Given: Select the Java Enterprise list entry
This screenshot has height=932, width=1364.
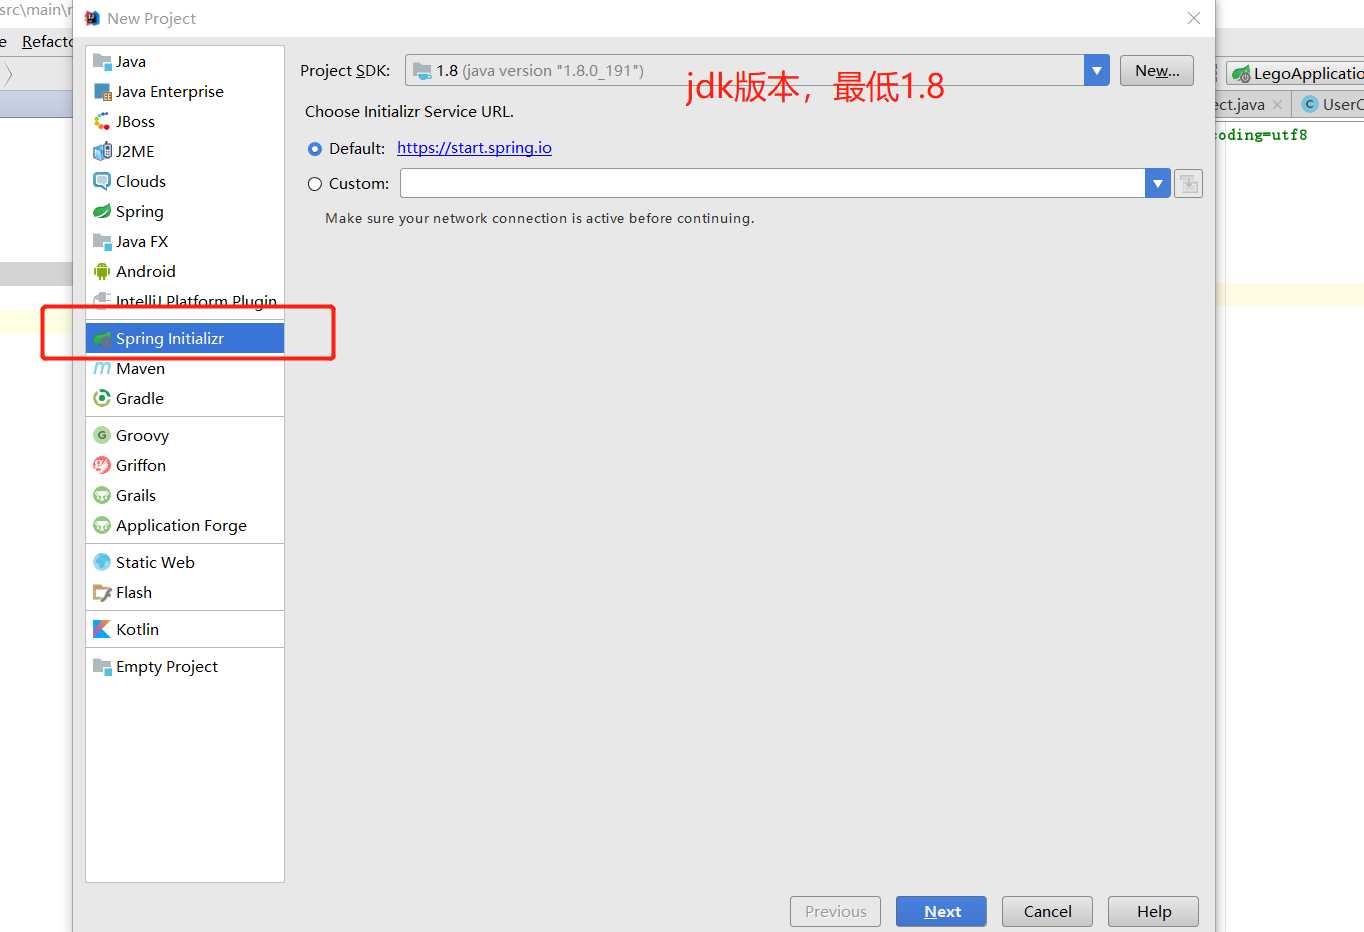Looking at the screenshot, I should pos(185,92).
